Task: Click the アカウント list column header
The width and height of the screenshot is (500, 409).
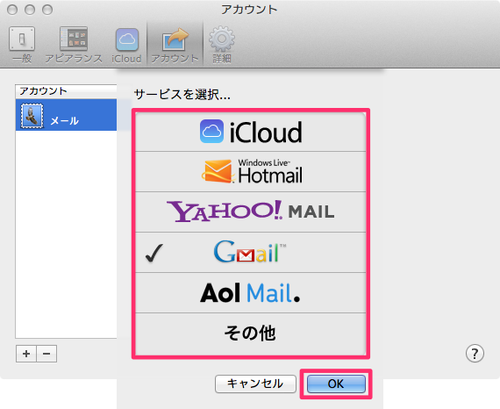Action: 66,91
